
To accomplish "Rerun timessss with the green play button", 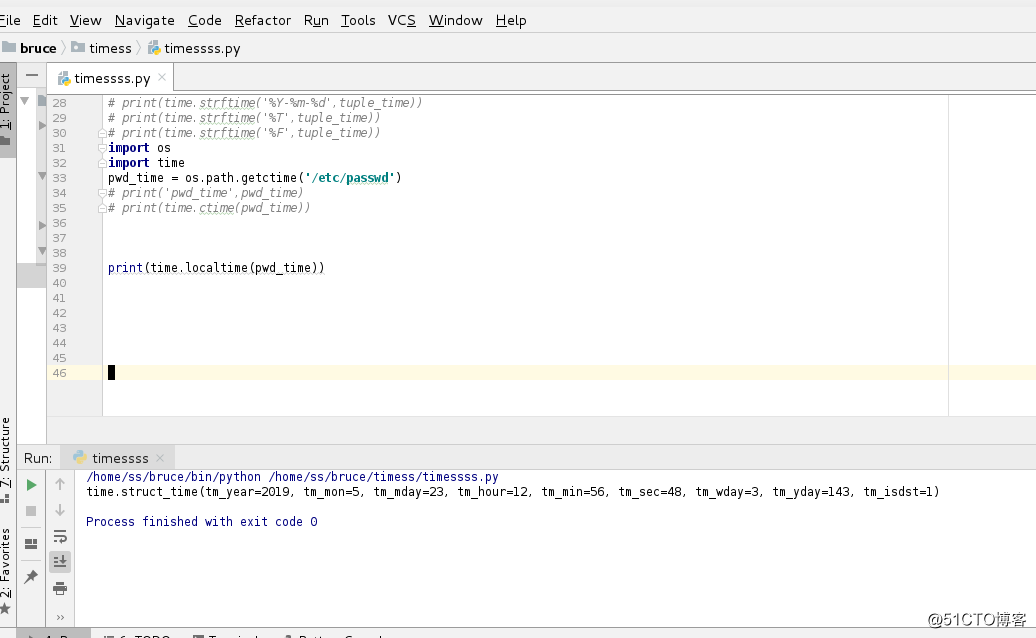I will point(31,485).
